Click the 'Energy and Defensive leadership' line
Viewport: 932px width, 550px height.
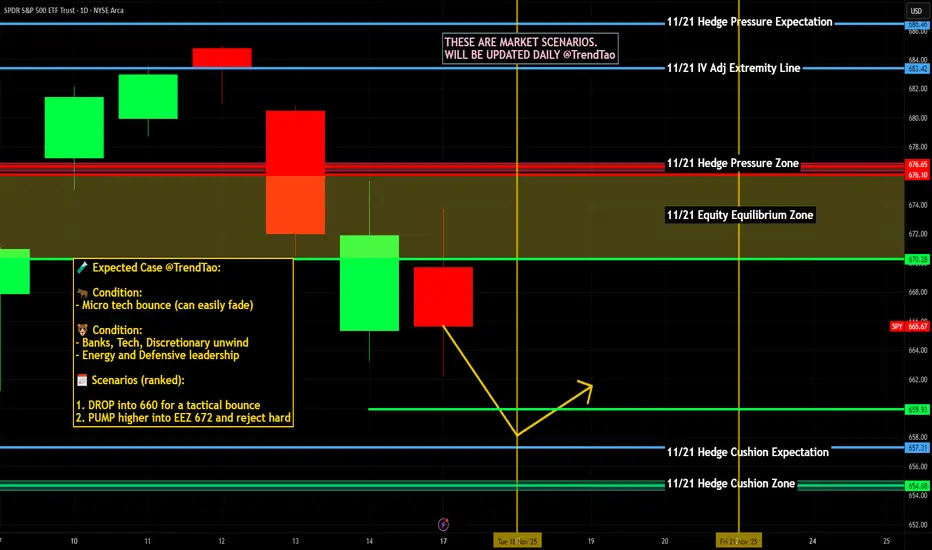pos(160,356)
